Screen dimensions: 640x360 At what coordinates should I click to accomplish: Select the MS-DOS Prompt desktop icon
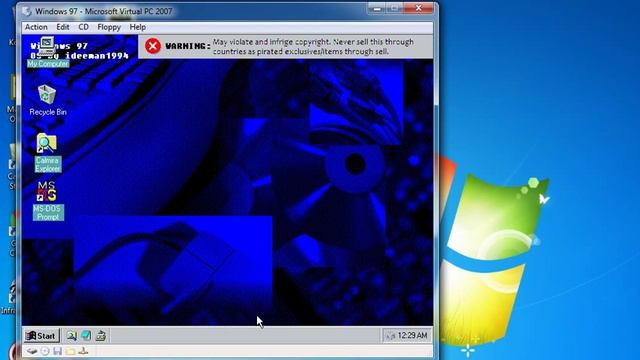point(48,201)
